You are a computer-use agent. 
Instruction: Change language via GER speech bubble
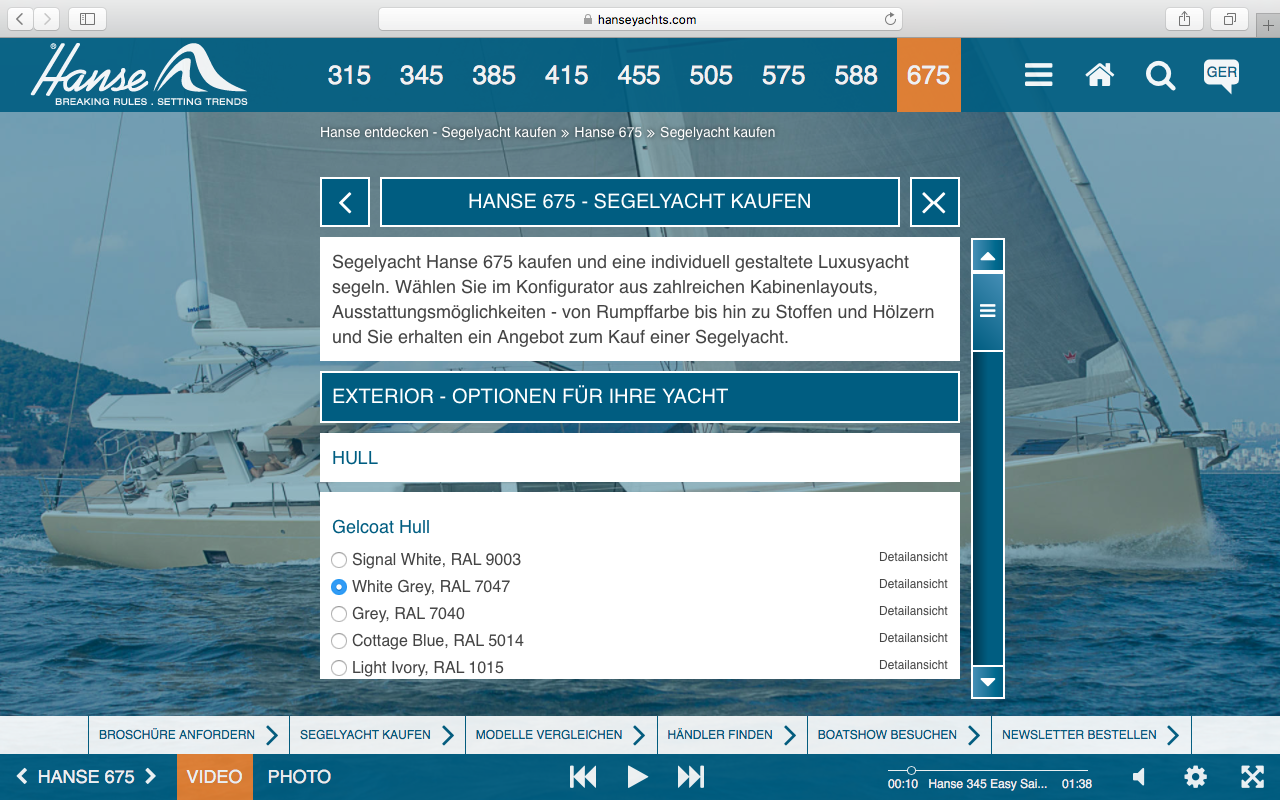(x=1221, y=75)
